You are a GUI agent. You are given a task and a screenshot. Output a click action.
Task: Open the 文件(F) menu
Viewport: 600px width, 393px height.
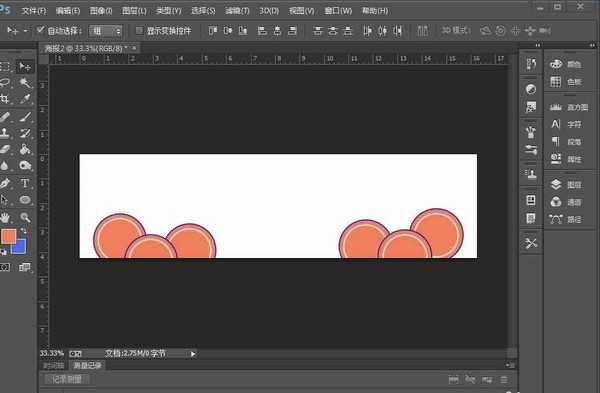tap(34, 11)
